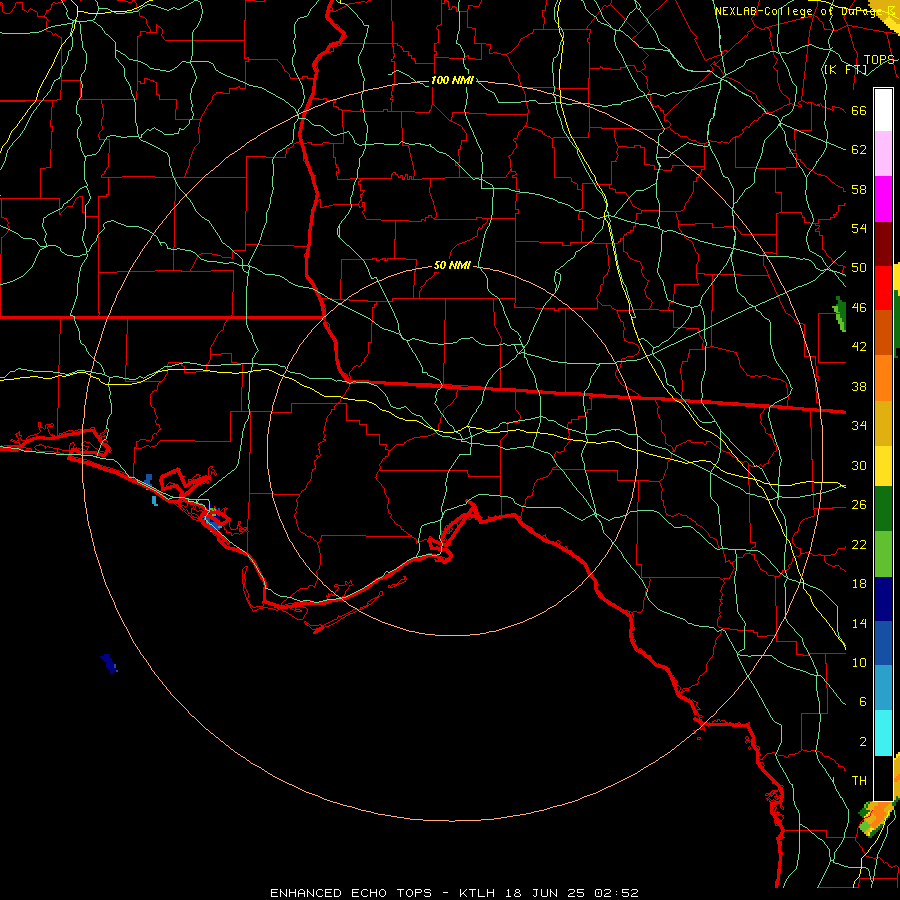This screenshot has height=900, width=900.
Task: Click the bright red legend swatch
Action: pos(883,288)
